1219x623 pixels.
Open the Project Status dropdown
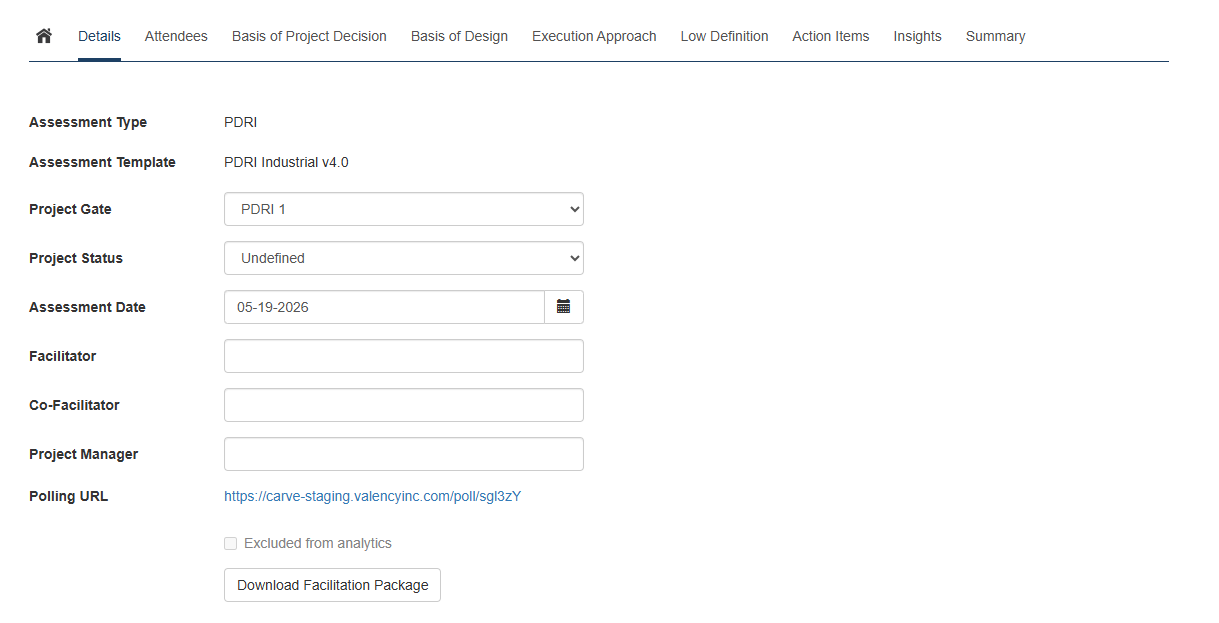[403, 258]
